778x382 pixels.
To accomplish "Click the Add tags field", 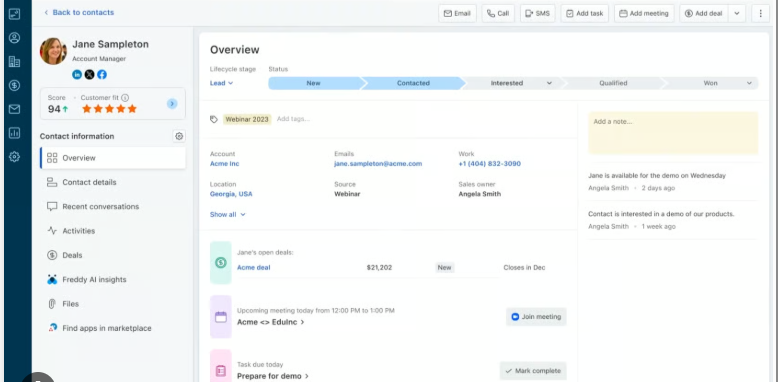I will 293,119.
